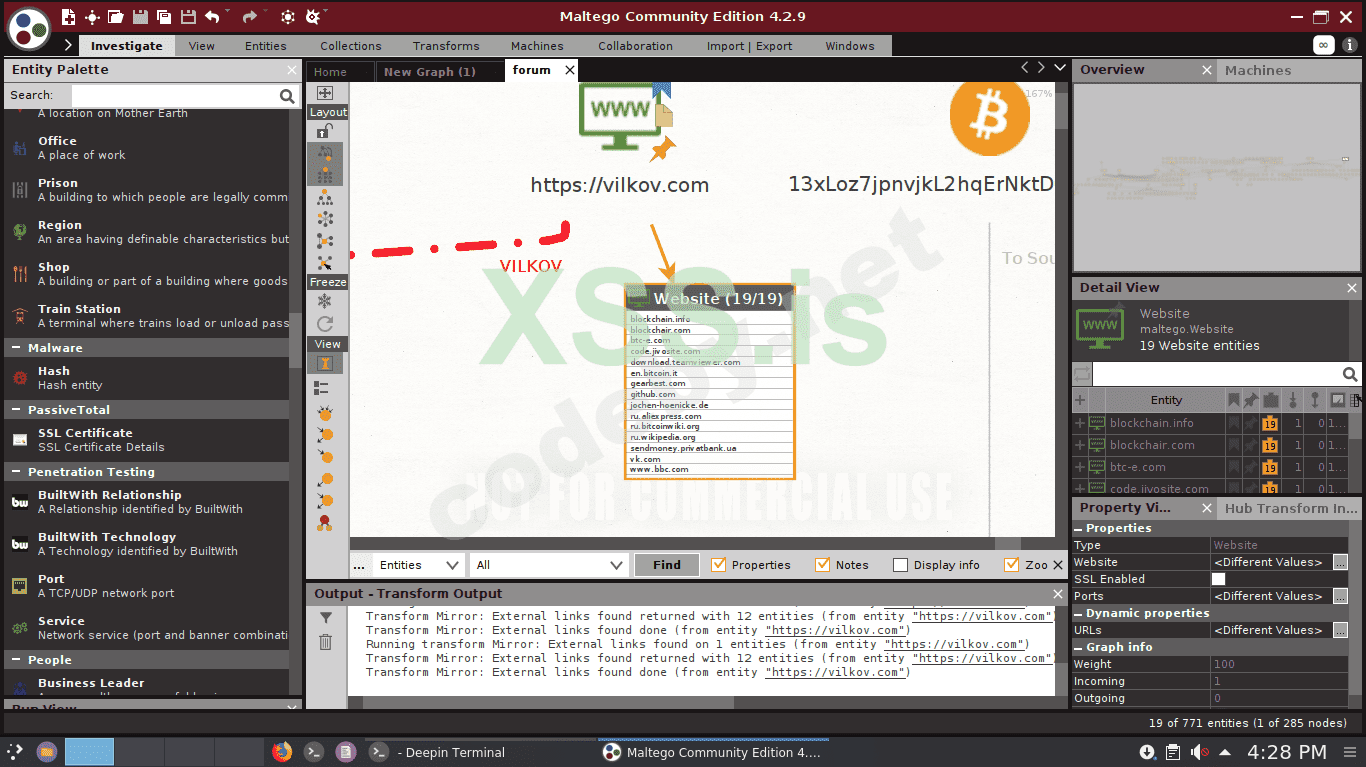Collapse the PassiveTotal palette section
Screen dimensions: 1366x767
click(18, 410)
